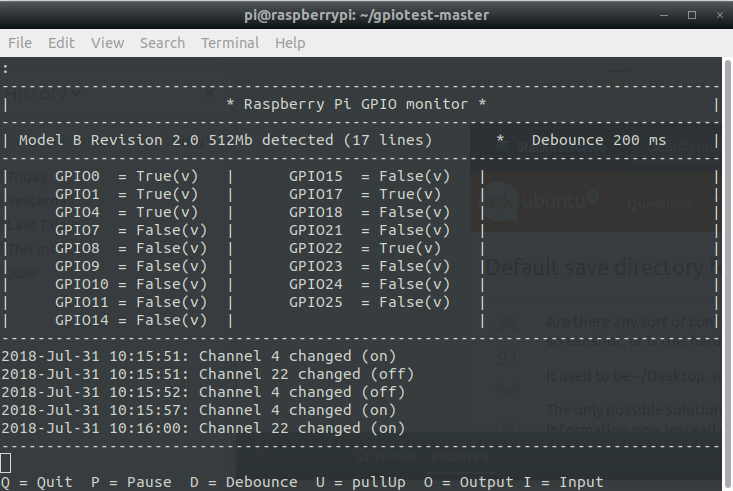
Task: Click the 'GPIO17 = True(v)' row
Action: click(x=365, y=194)
